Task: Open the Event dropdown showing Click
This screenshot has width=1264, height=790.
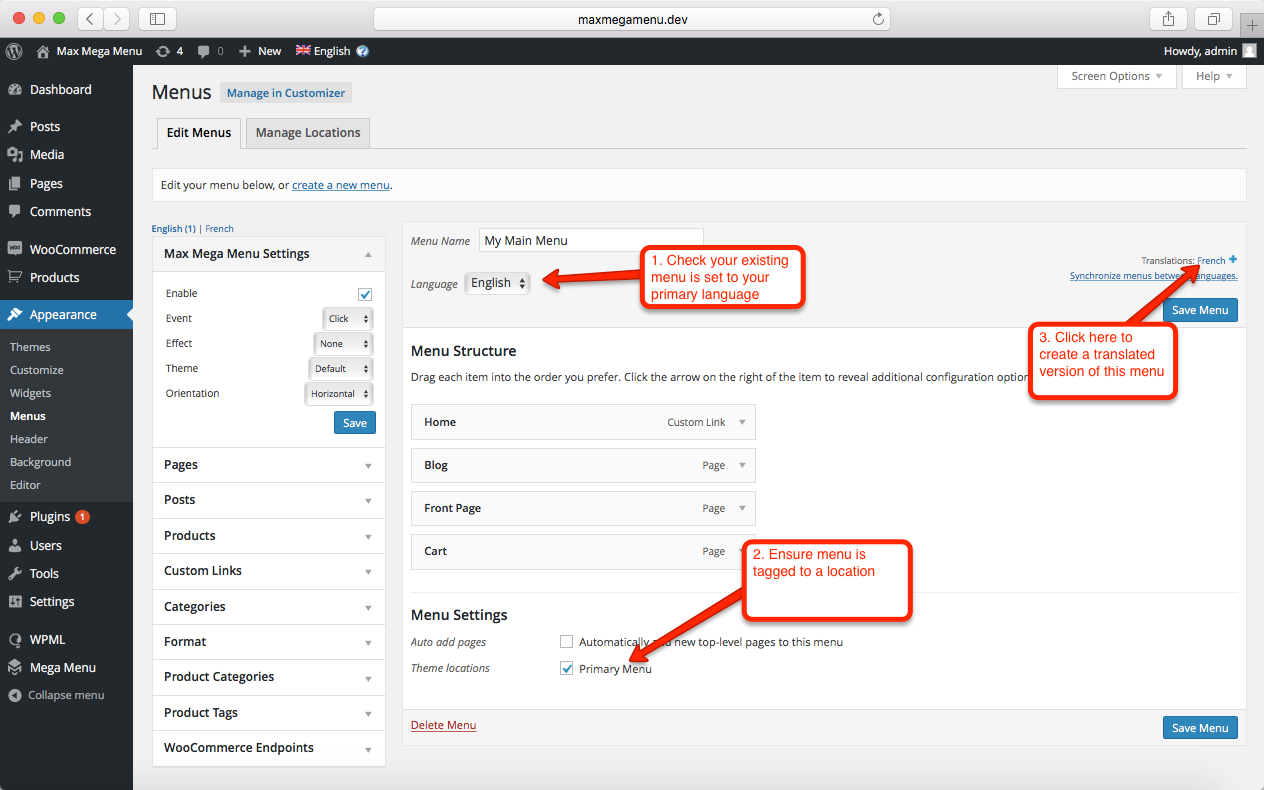Action: tap(348, 319)
